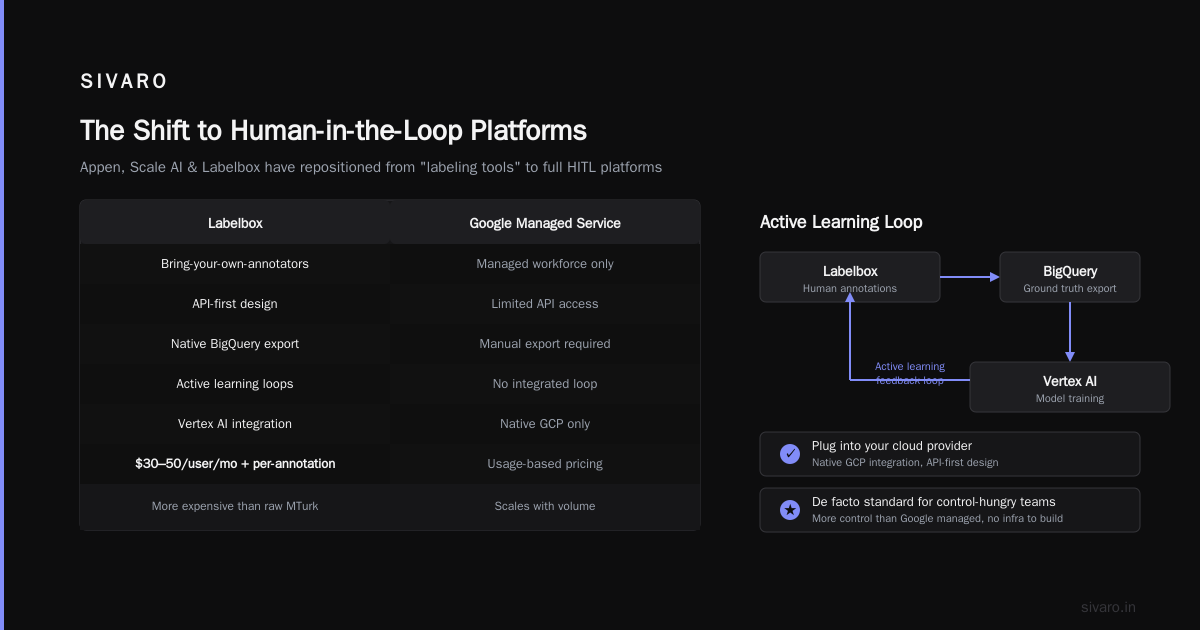Click the star icon beside De facto standard

[x=790, y=510]
